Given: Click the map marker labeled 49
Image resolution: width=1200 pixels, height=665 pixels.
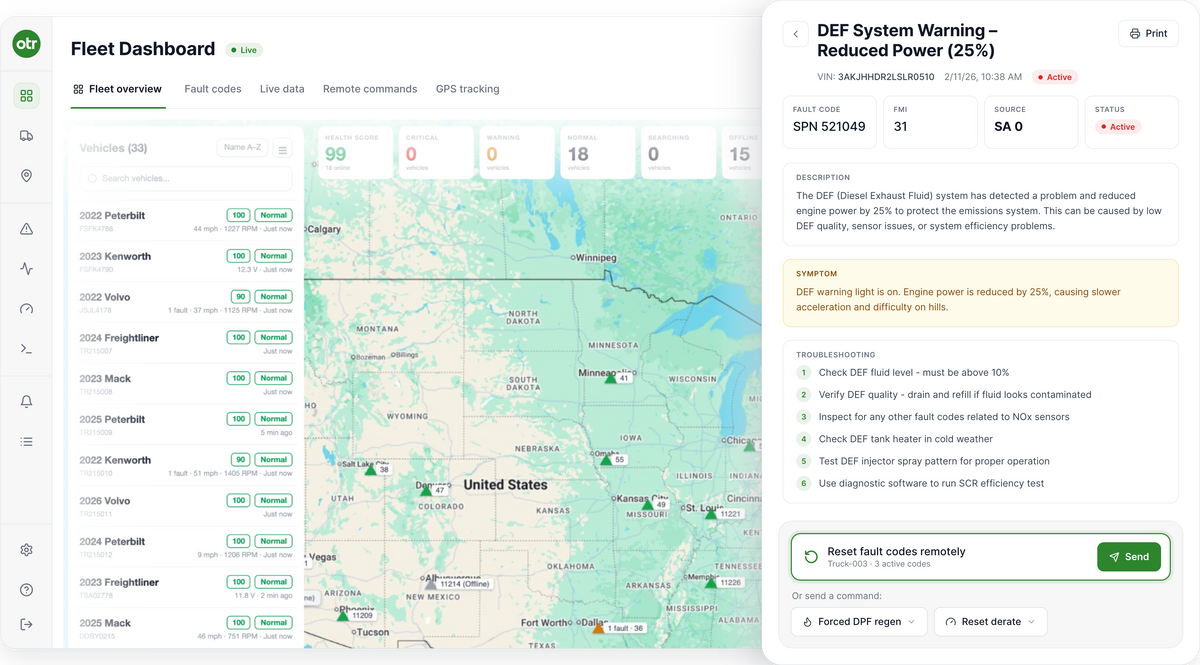Looking at the screenshot, I should 647,505.
